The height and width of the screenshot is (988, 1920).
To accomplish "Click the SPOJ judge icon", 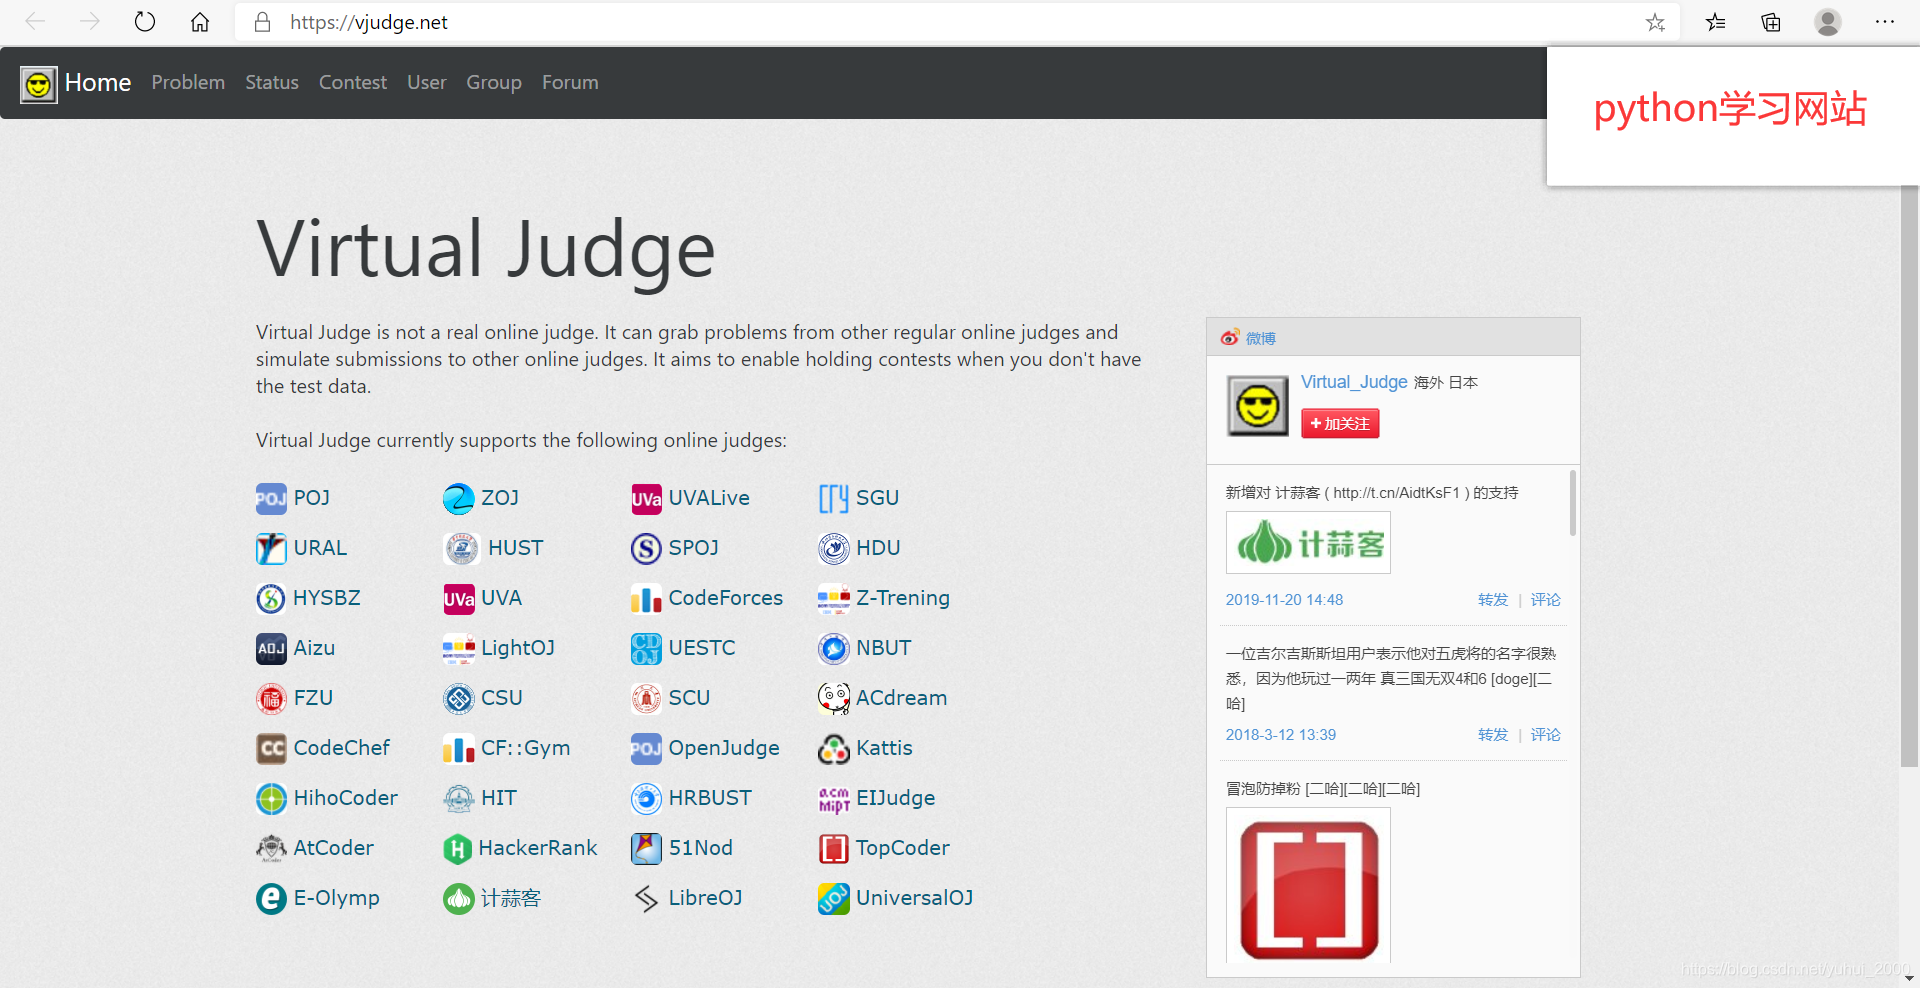I will pos(646,548).
